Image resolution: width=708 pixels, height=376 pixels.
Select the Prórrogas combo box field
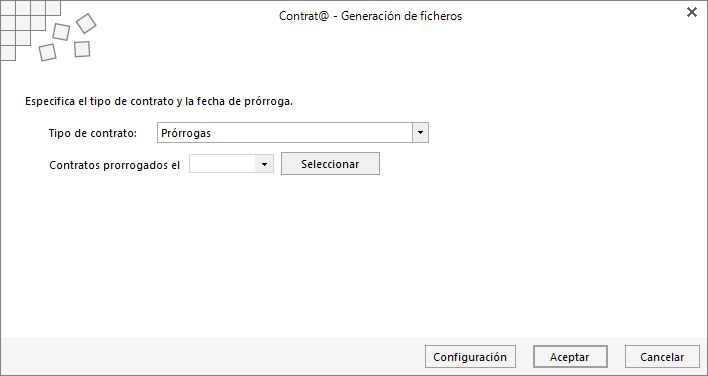pos(293,133)
